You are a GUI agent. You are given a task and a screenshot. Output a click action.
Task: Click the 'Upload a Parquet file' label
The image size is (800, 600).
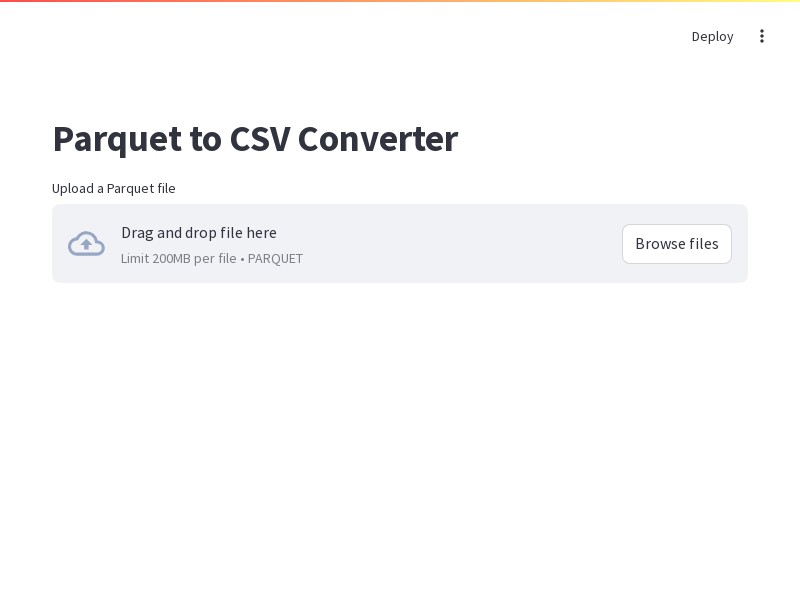click(114, 188)
